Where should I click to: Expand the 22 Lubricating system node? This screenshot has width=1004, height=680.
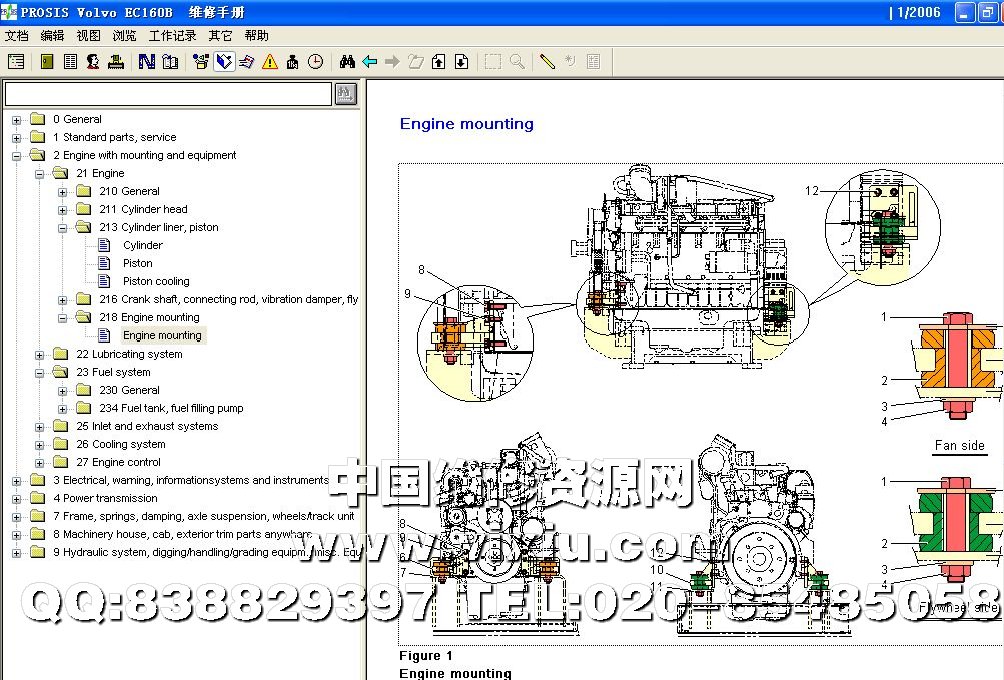point(40,355)
